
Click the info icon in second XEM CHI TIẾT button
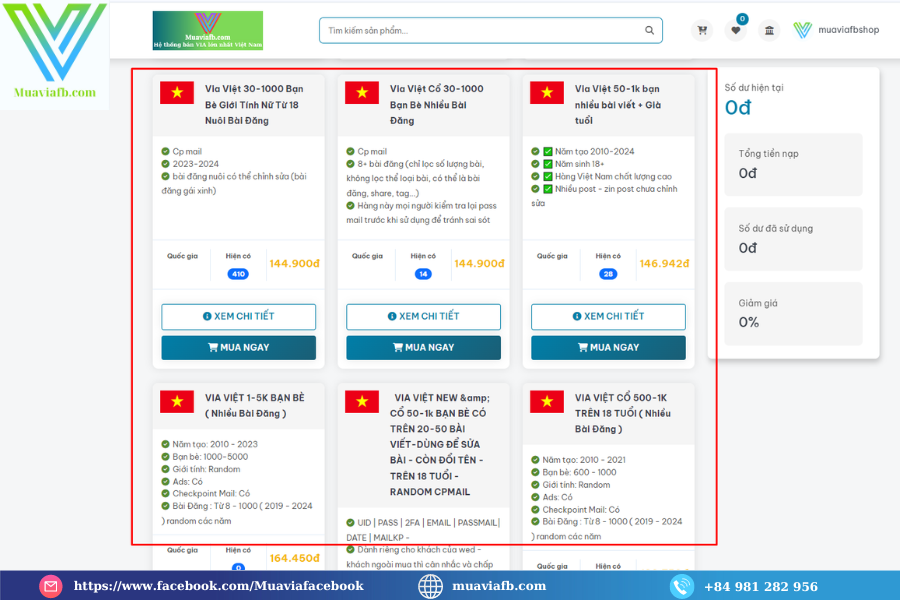(x=392, y=316)
